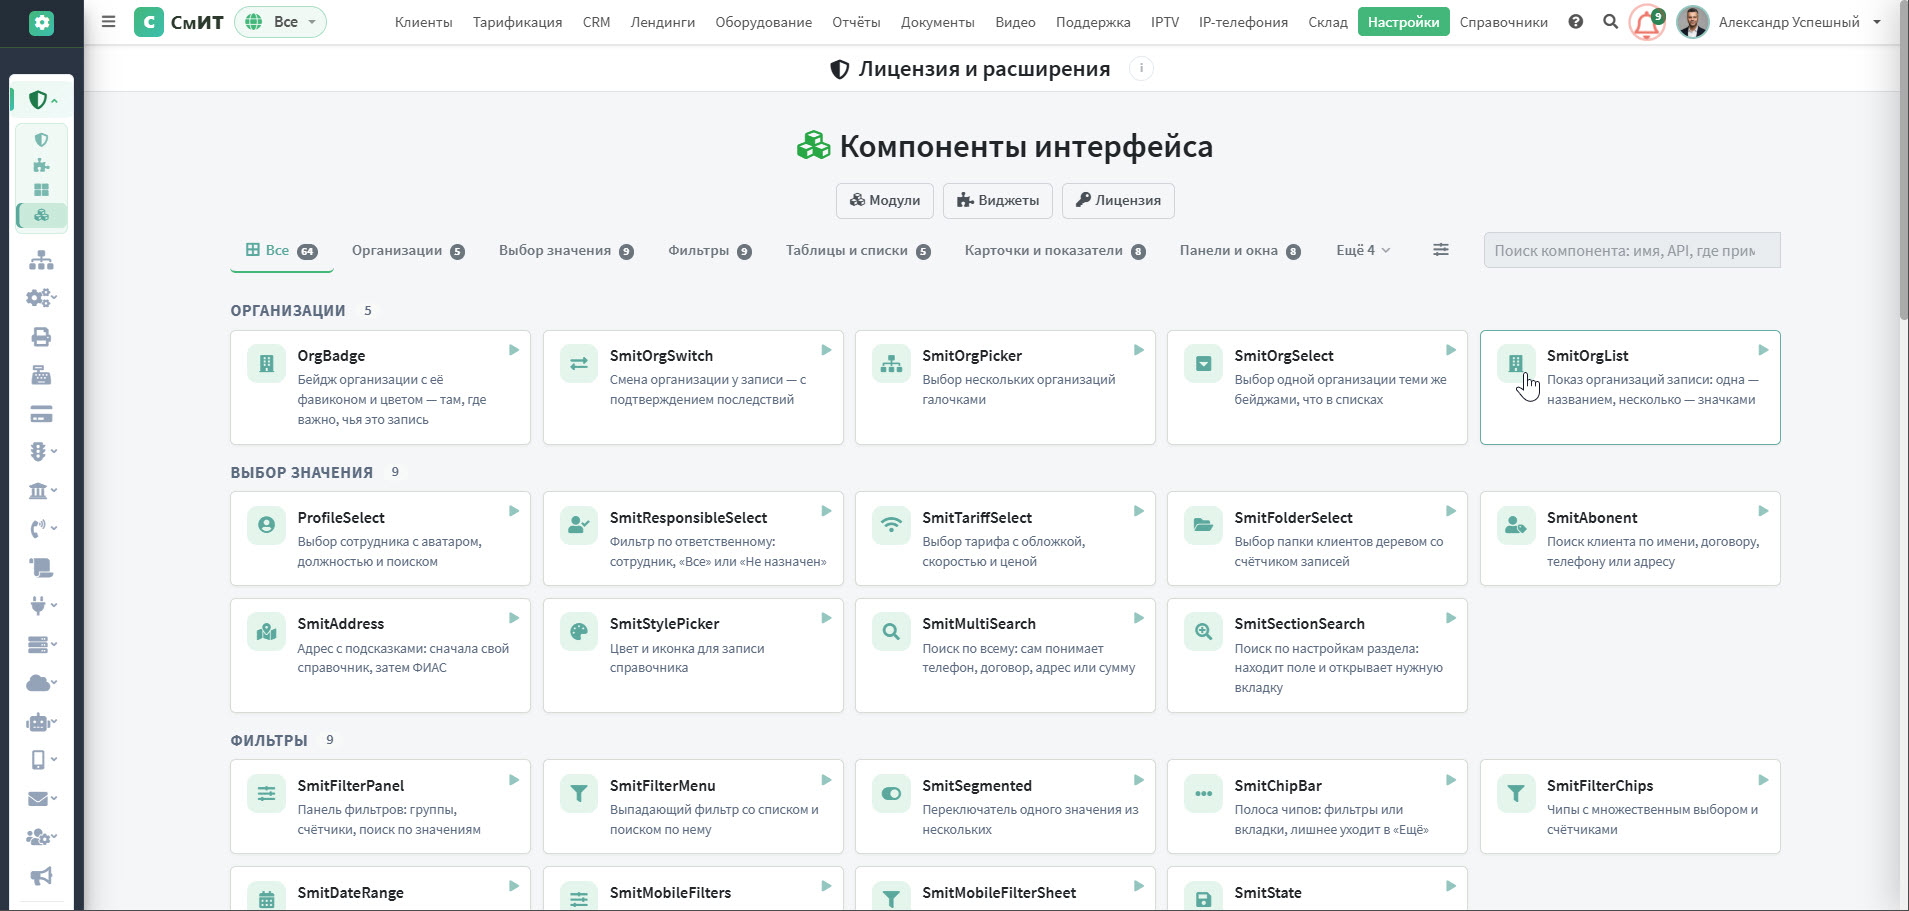Screen dimensions: 1909x911
Task: Expand the cloud section in sidebar
Action: (x=41, y=683)
